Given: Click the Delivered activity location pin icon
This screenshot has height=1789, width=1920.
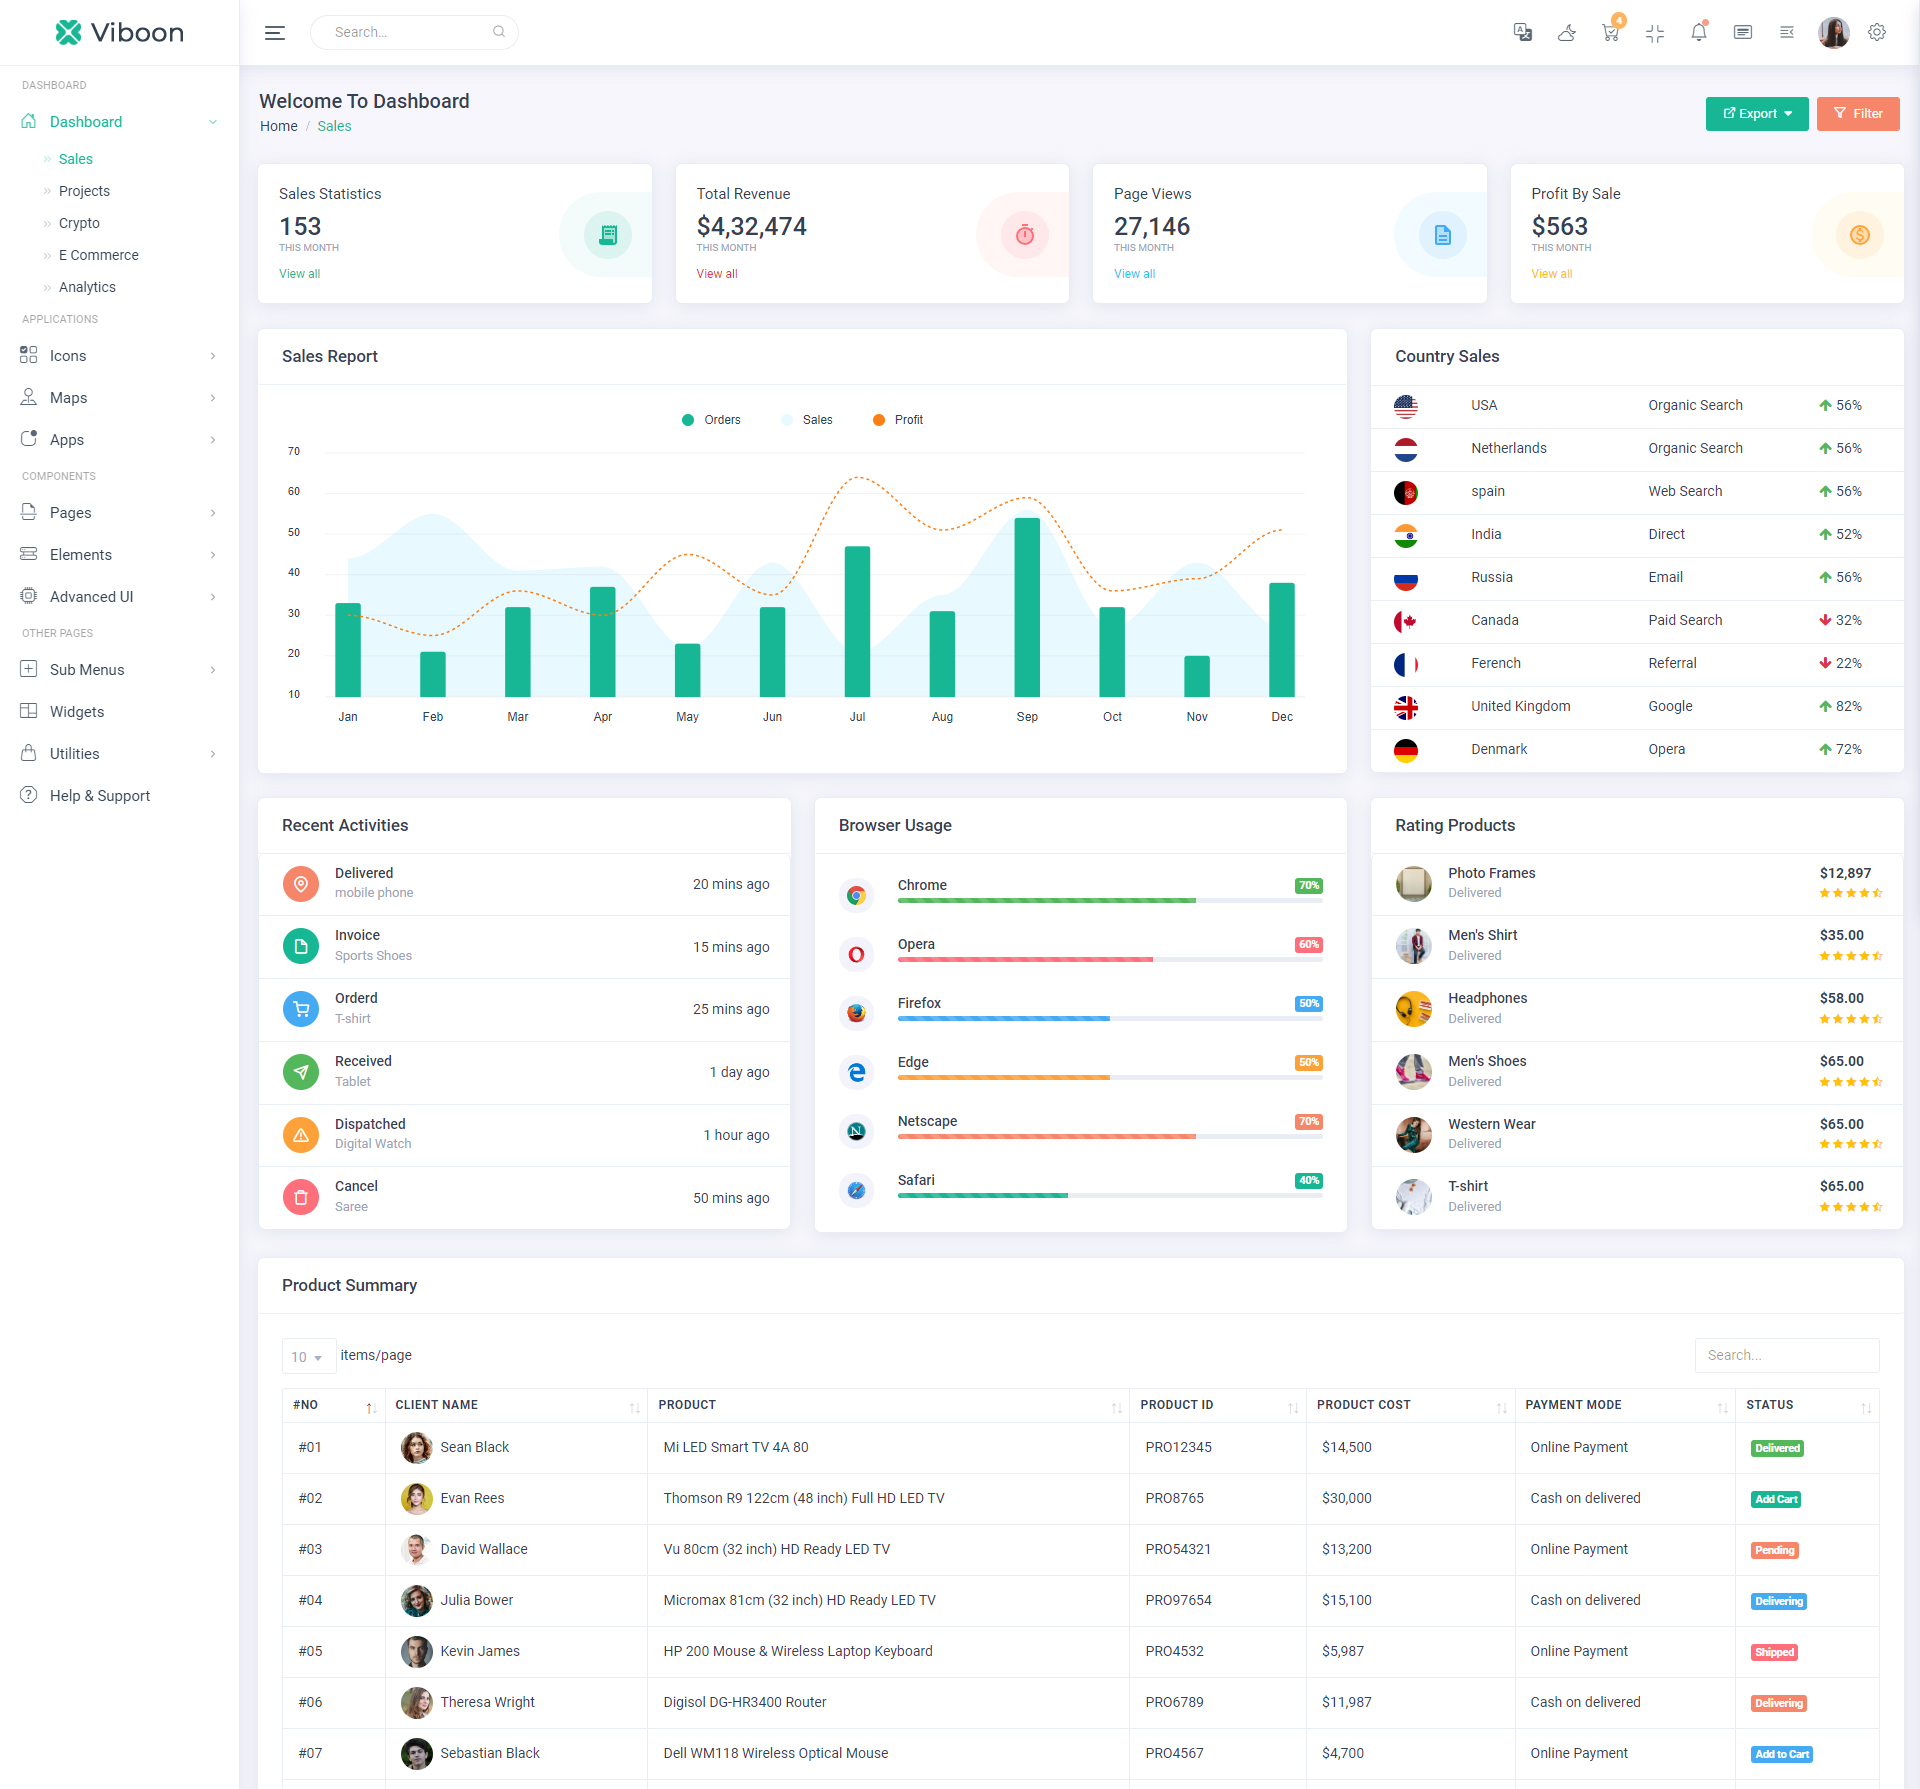Looking at the screenshot, I should 301,884.
